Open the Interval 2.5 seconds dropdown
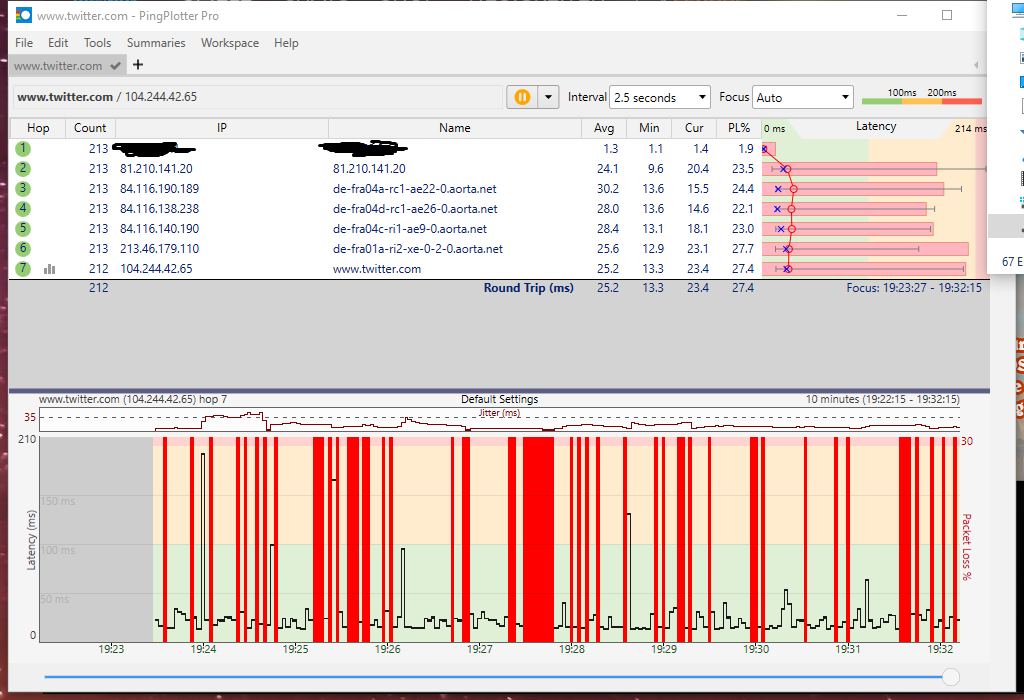Image resolution: width=1024 pixels, height=700 pixels. click(659, 98)
